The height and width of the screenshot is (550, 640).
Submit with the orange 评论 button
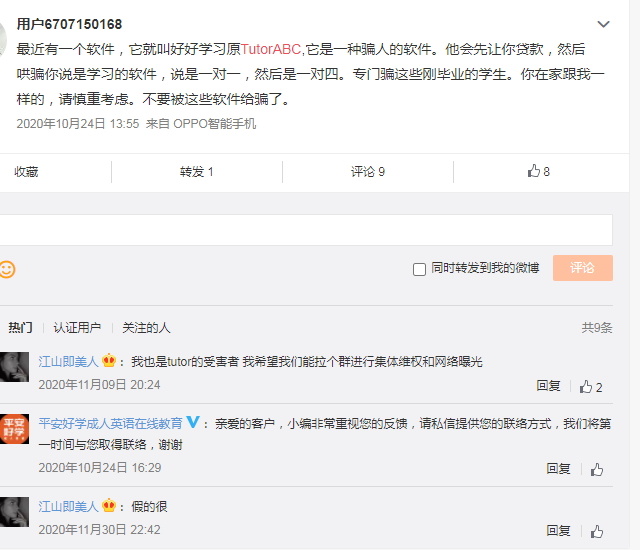click(583, 268)
